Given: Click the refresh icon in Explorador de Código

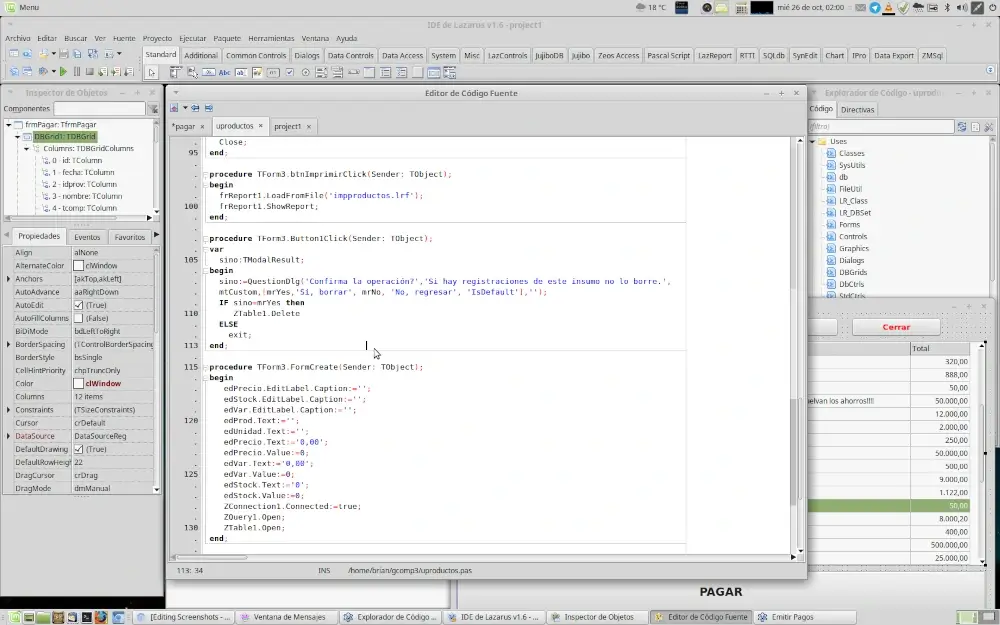Looking at the screenshot, I should coord(962,127).
